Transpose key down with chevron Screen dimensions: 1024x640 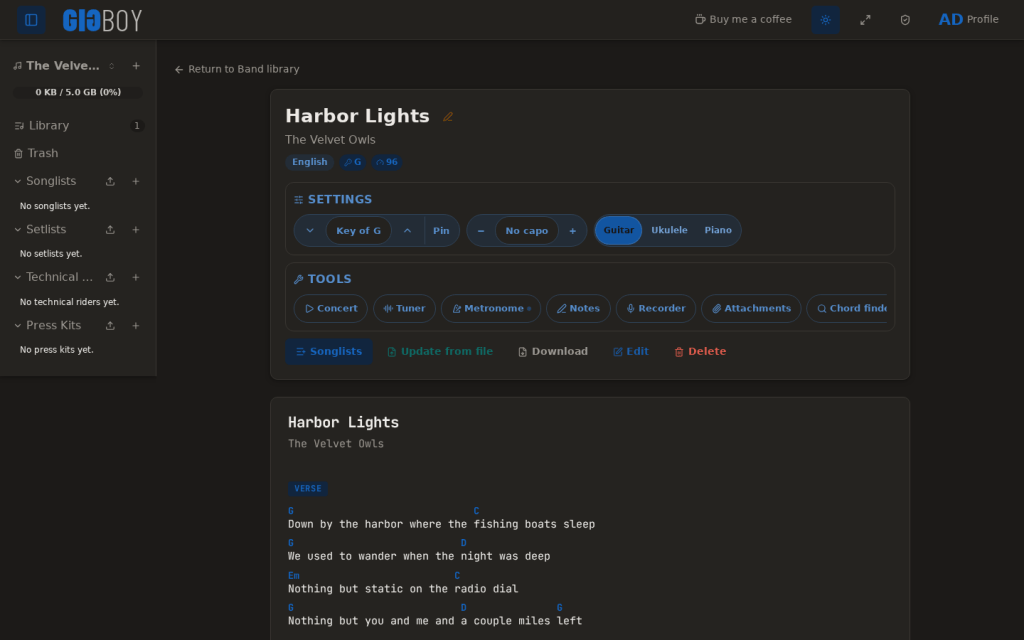[x=310, y=231]
